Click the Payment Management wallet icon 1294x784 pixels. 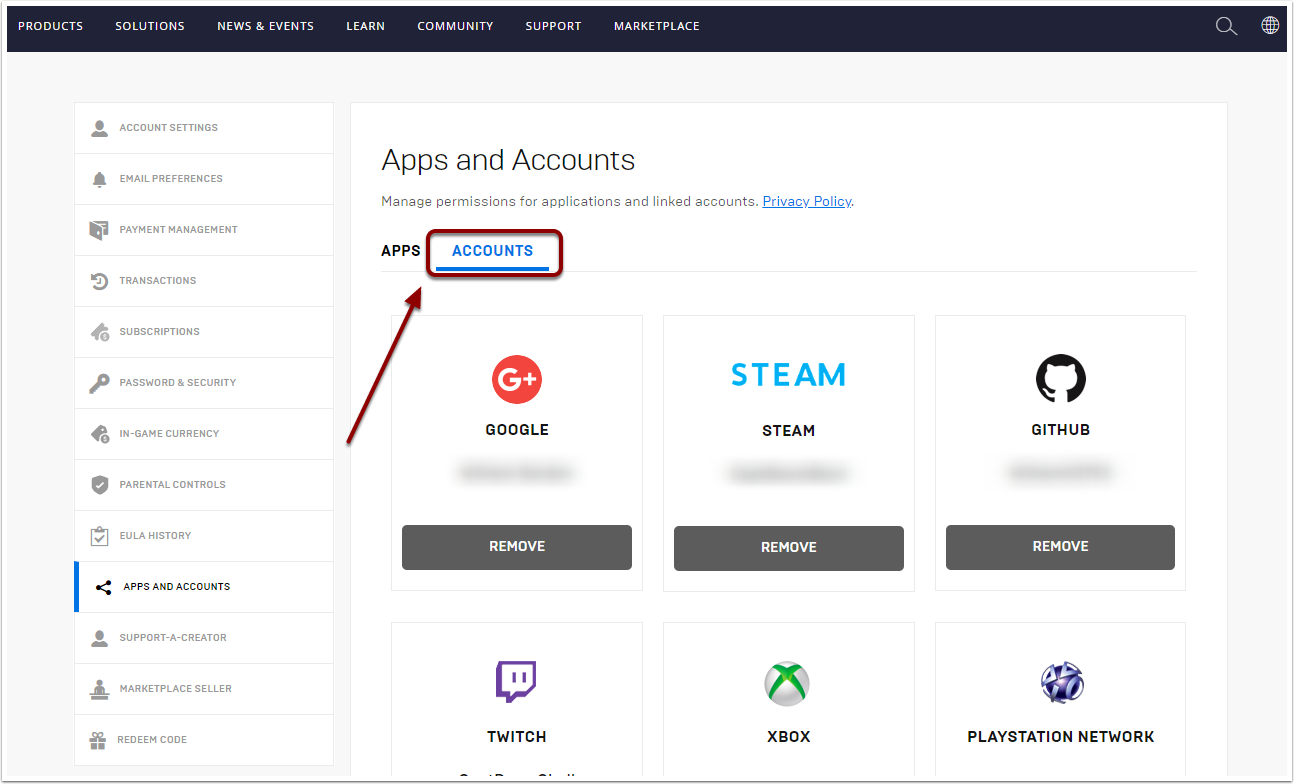99,230
